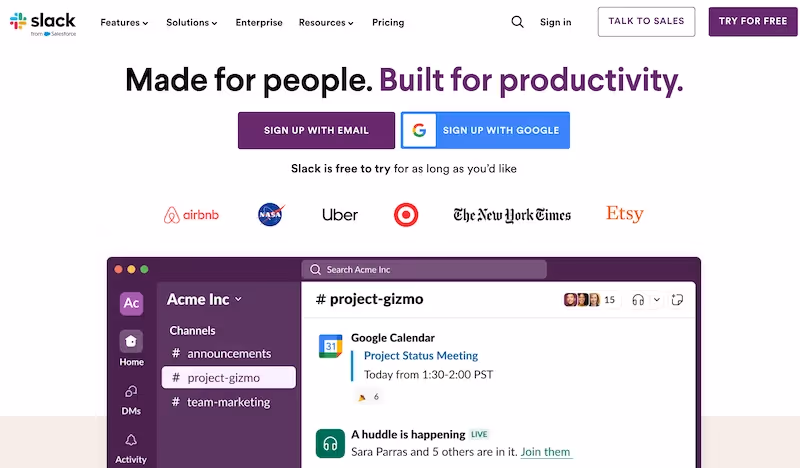This screenshot has width=800, height=468.
Task: Click the Talk to Sales button
Action: point(646,21)
